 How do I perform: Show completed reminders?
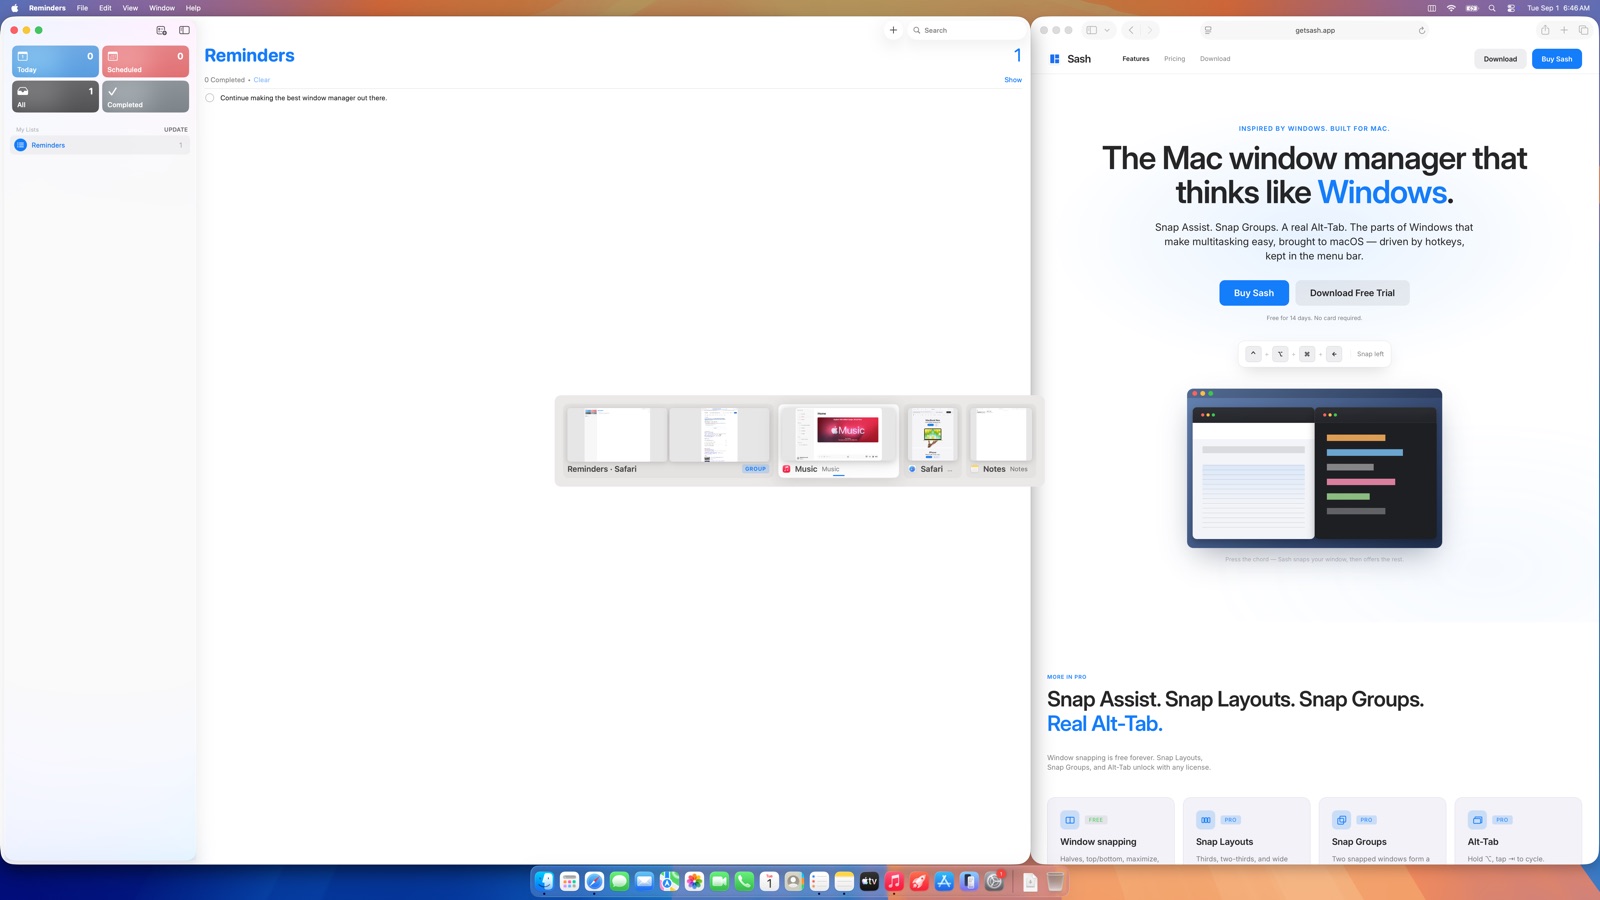click(x=1013, y=80)
